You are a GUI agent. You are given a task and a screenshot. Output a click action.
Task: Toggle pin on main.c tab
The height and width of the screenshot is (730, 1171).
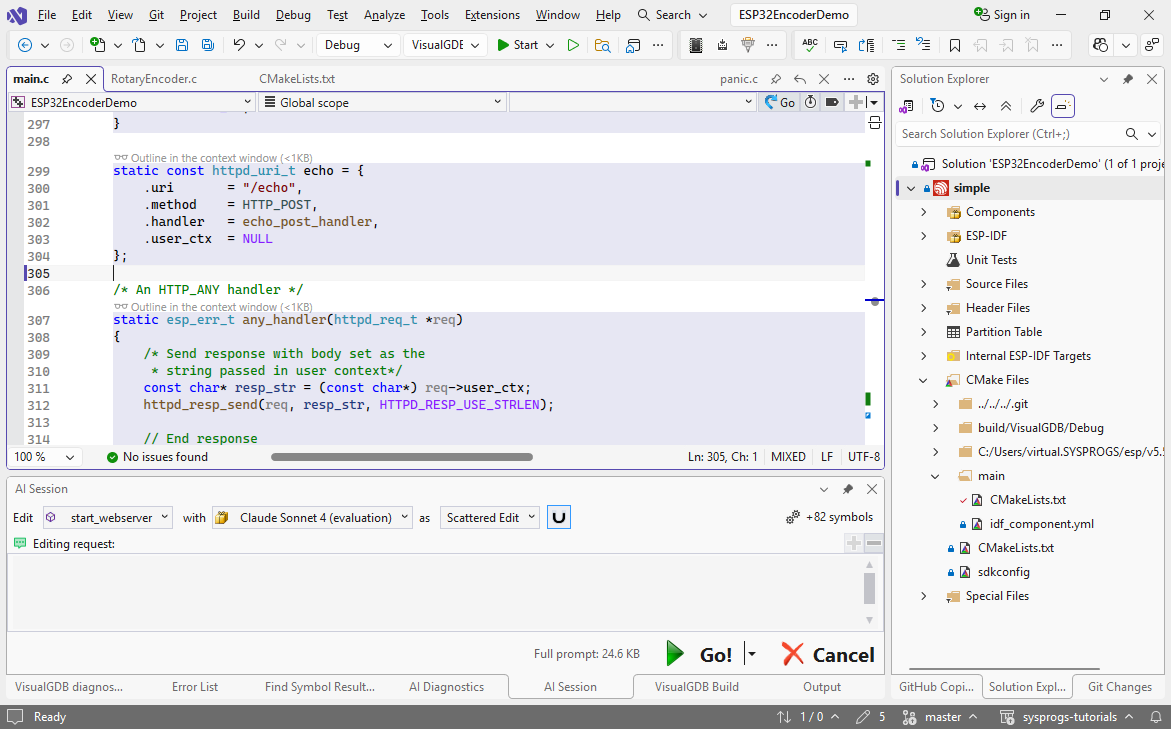click(67, 79)
